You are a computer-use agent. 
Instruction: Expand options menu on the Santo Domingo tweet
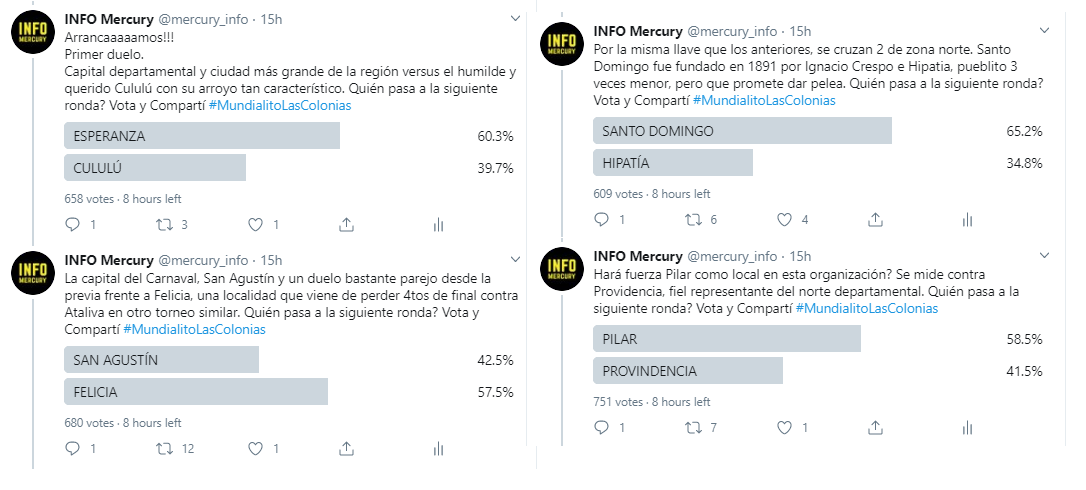(1043, 31)
